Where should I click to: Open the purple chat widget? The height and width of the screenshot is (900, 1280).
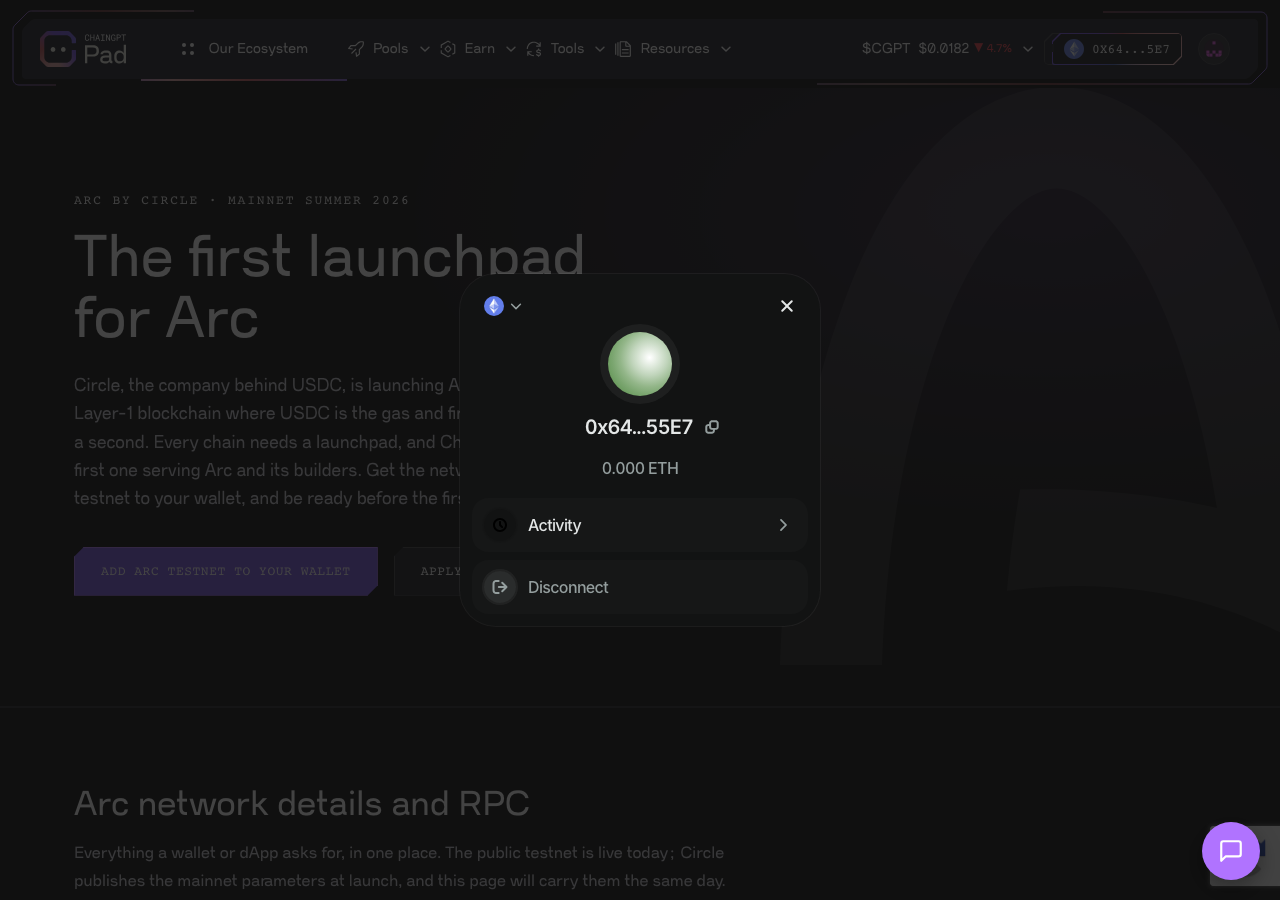(x=1231, y=851)
